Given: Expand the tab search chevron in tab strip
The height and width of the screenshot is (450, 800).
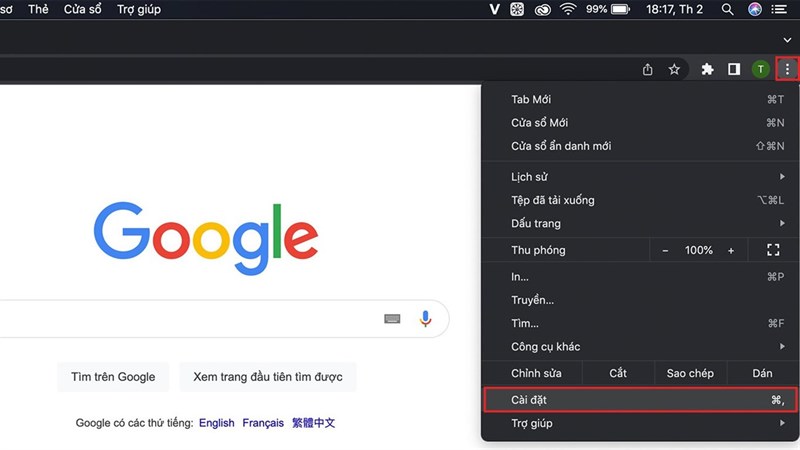Looking at the screenshot, I should pos(787,40).
